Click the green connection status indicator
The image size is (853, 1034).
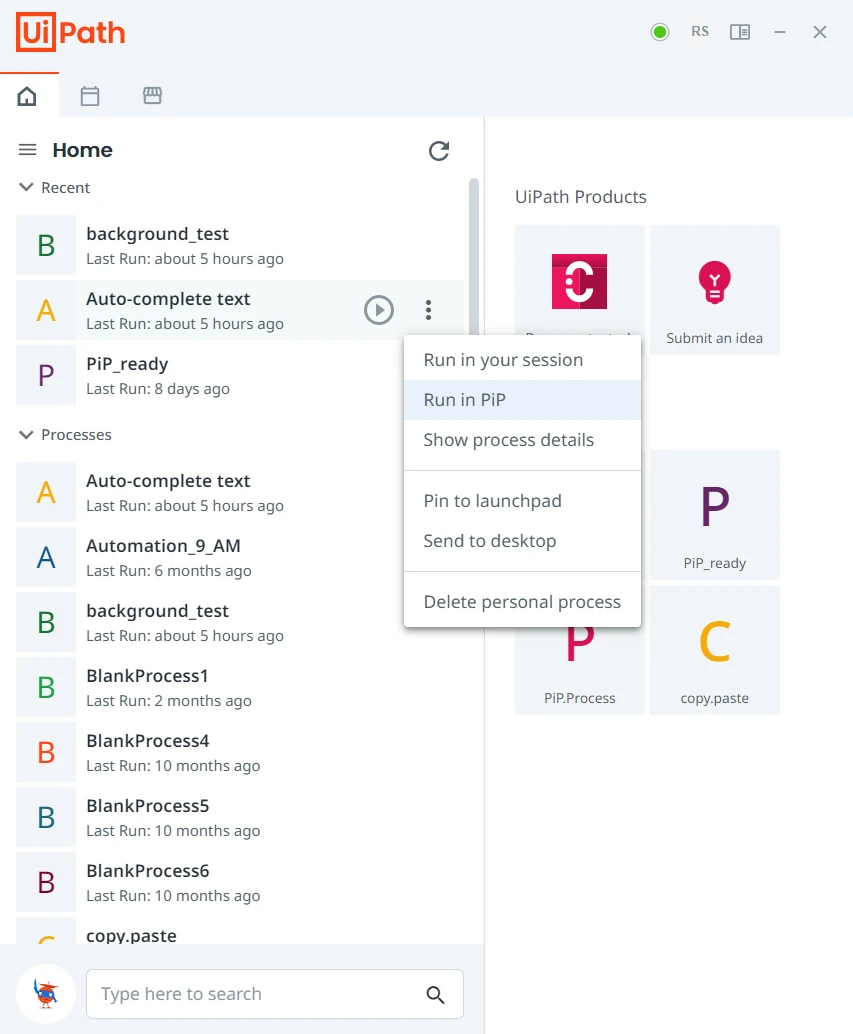[660, 32]
